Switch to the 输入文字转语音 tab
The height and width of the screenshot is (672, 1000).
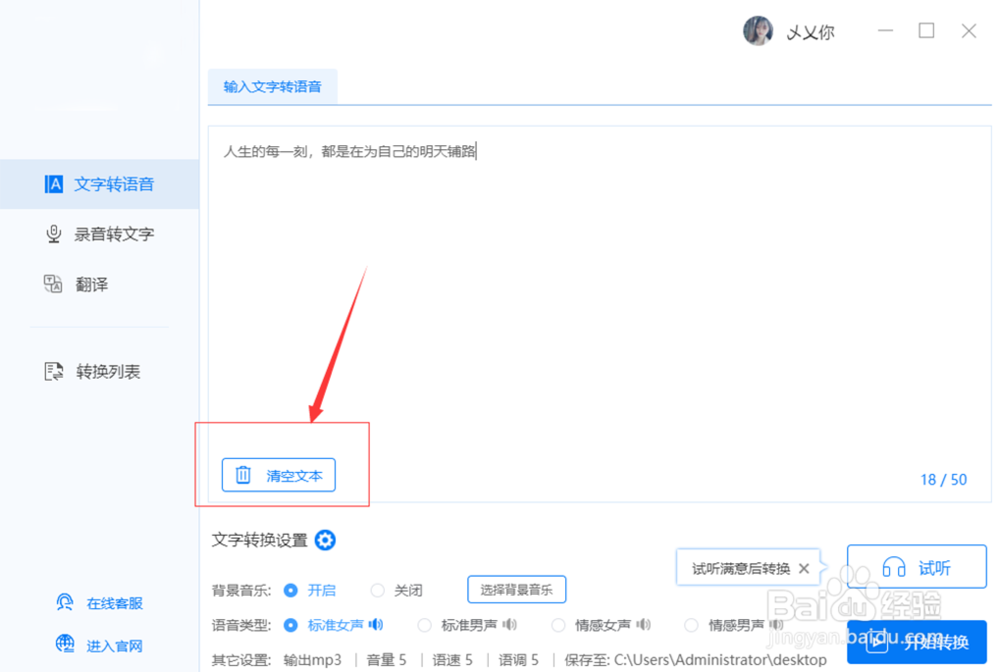point(273,87)
